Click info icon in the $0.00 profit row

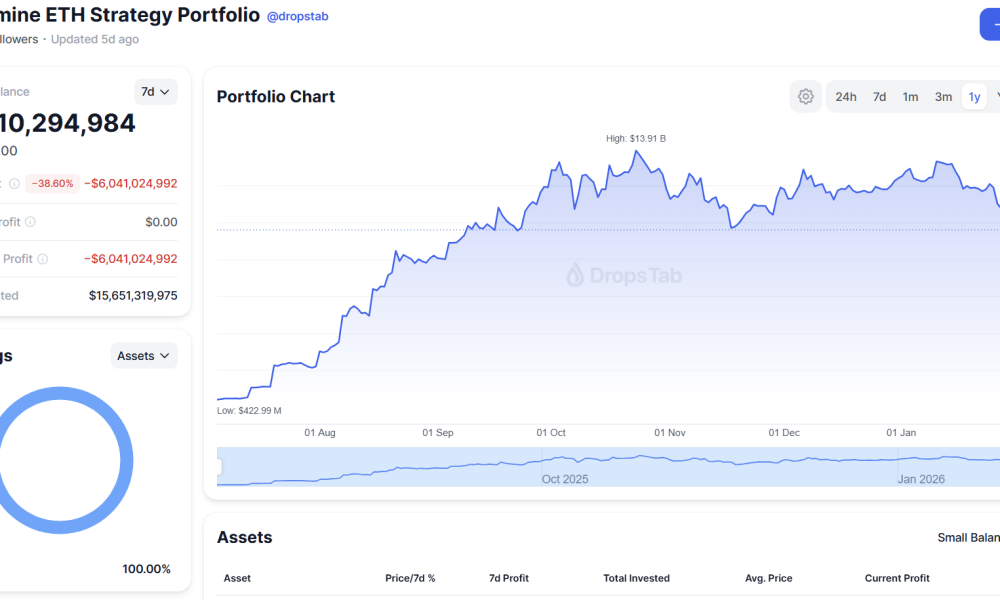point(30,222)
